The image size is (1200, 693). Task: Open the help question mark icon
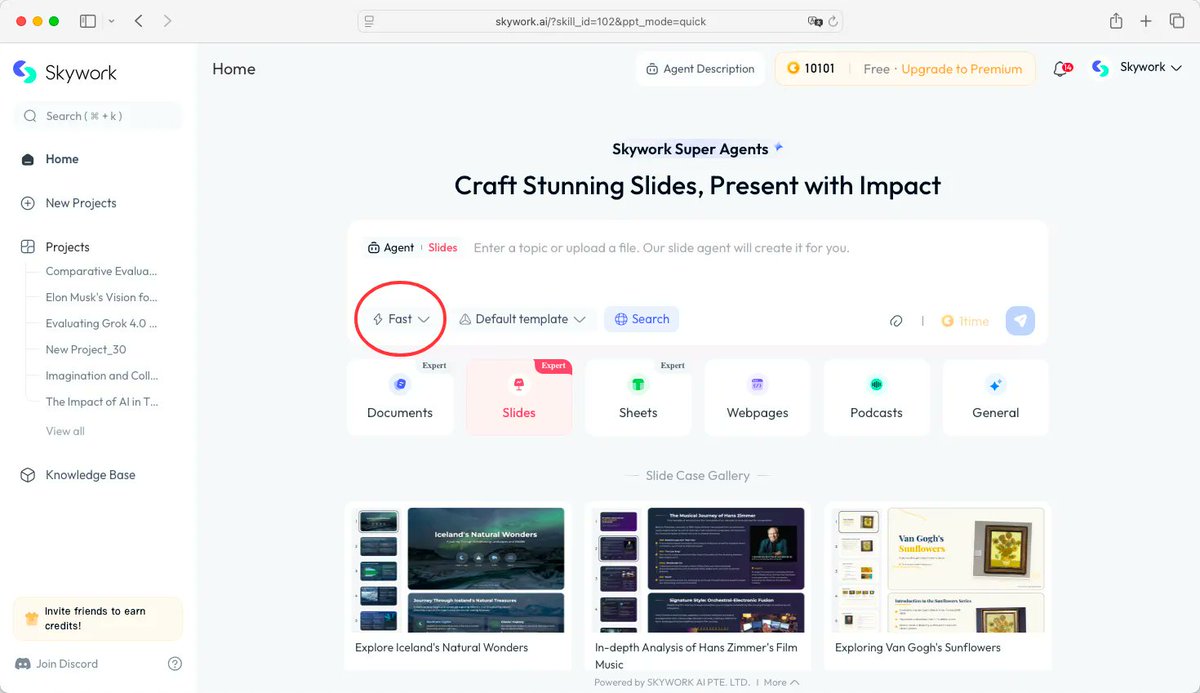(175, 664)
